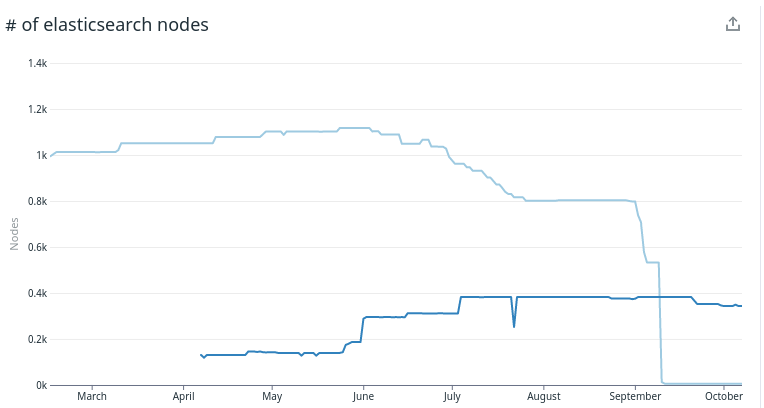Click the 0.2k y-axis label
Viewport: 764px width, 408px height.
38,339
